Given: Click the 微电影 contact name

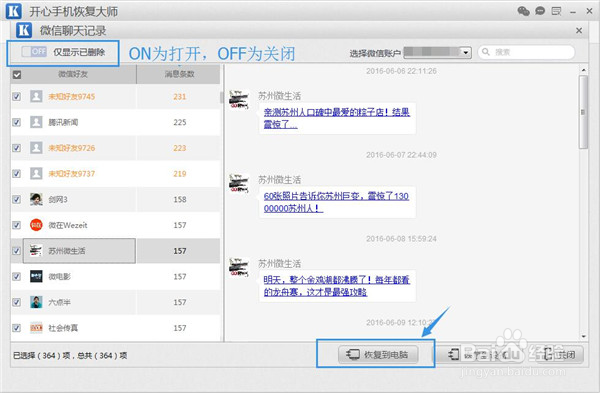Looking at the screenshot, I should tap(59, 276).
